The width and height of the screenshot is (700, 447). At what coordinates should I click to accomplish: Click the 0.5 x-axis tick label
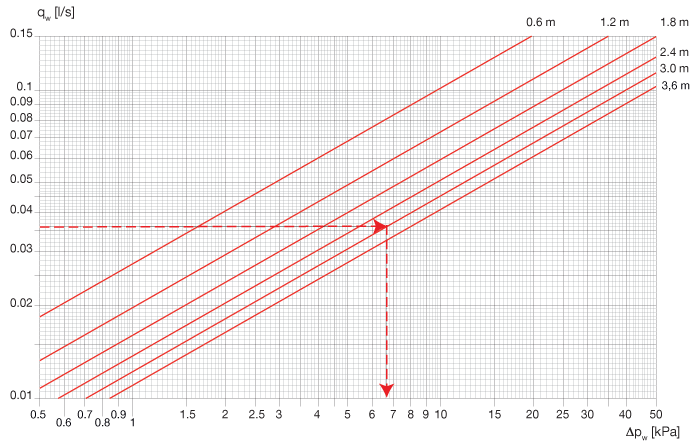click(38, 415)
